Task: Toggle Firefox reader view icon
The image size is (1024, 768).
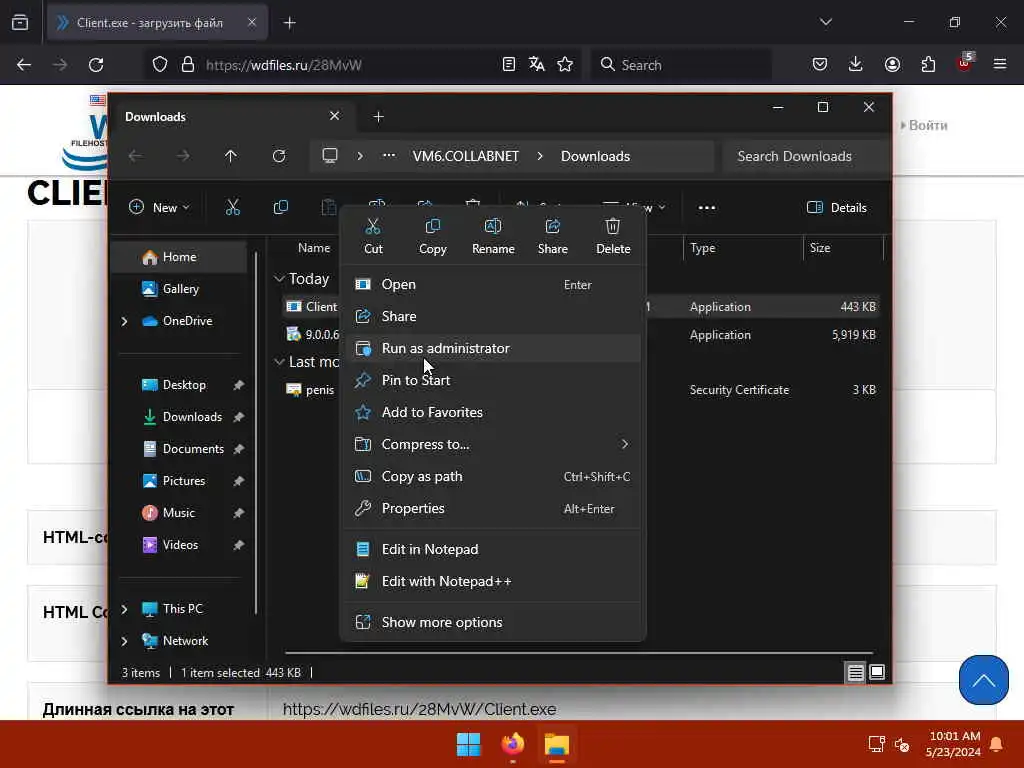Action: click(509, 64)
